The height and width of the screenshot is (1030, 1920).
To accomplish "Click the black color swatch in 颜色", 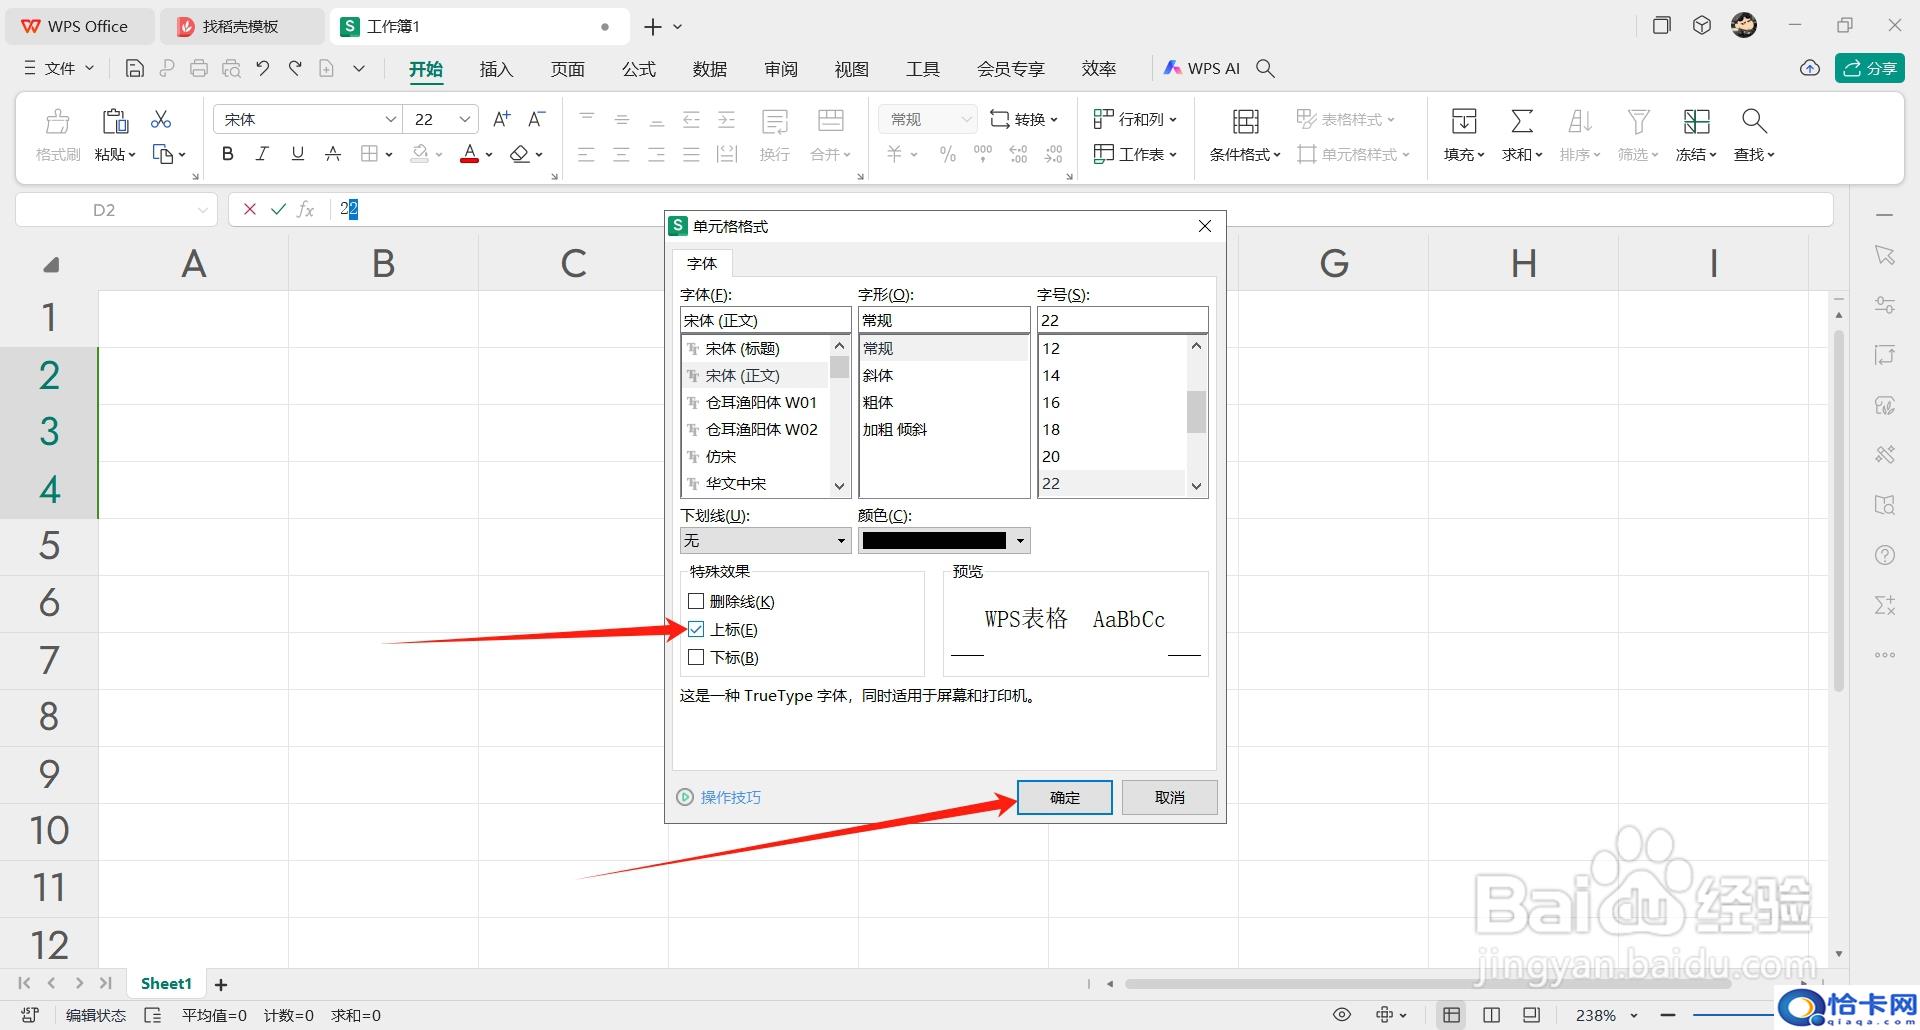I will point(934,541).
